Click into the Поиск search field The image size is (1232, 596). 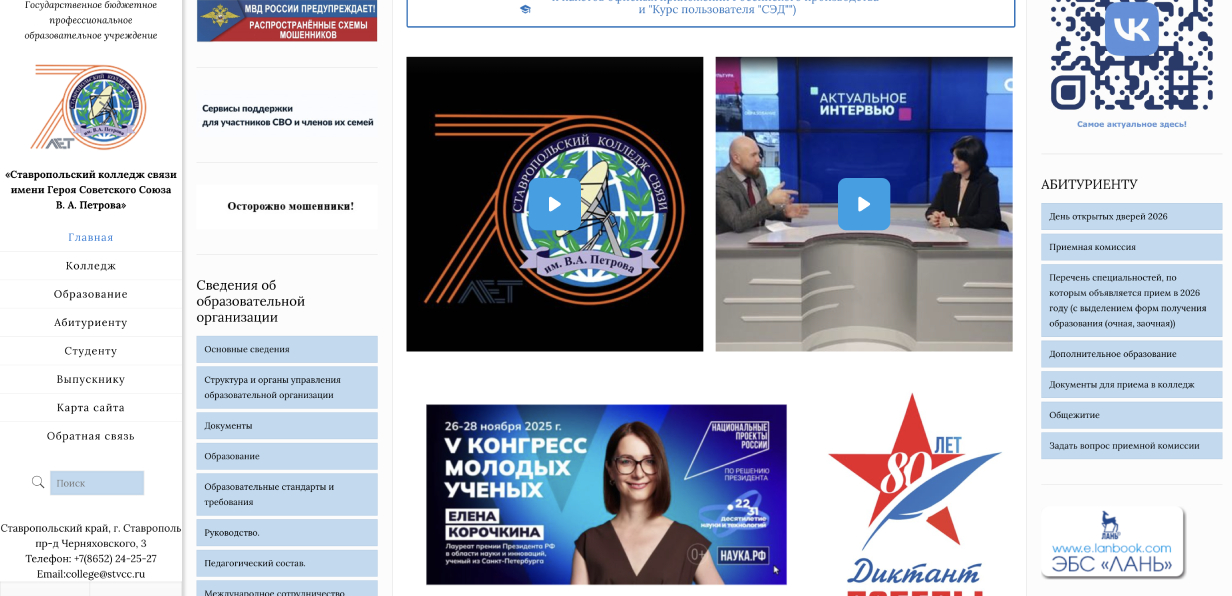97,483
